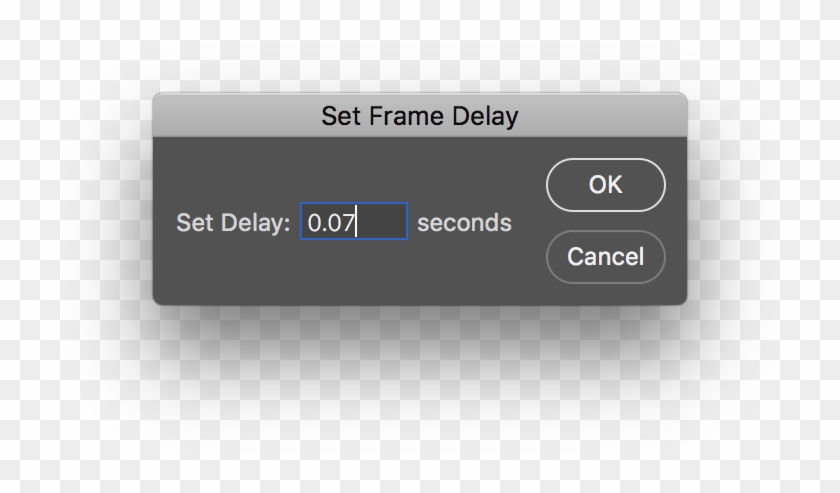
Task: Close dialog without saving via Cancel
Action: click(605, 257)
